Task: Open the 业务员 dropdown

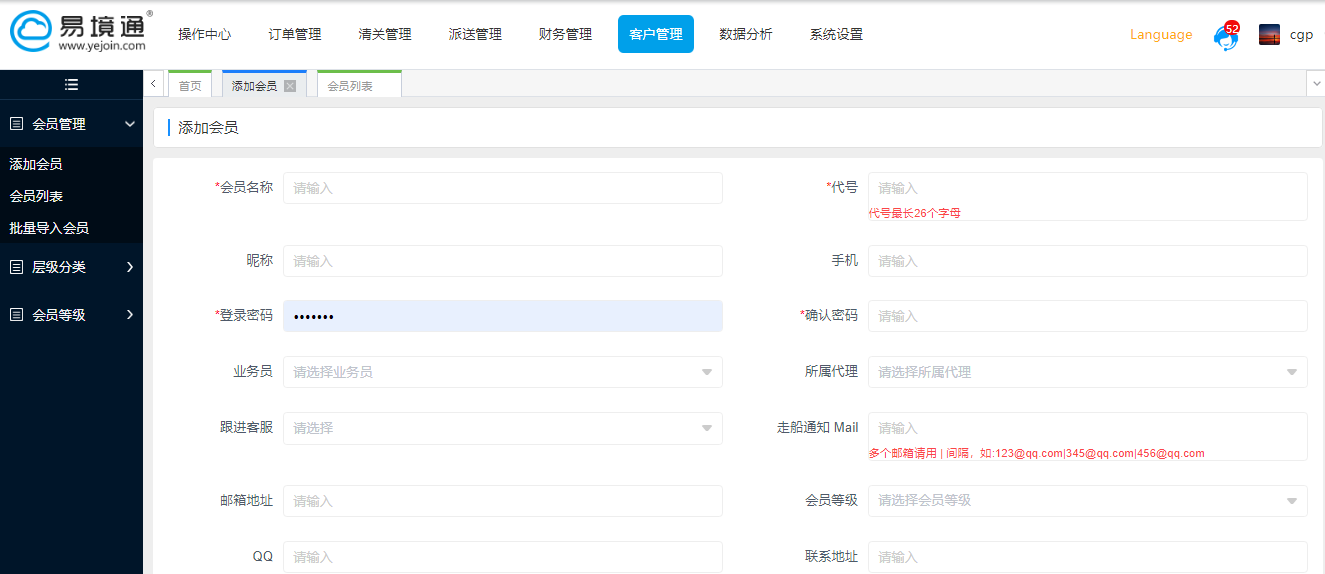Action: pyautogui.click(x=502, y=372)
